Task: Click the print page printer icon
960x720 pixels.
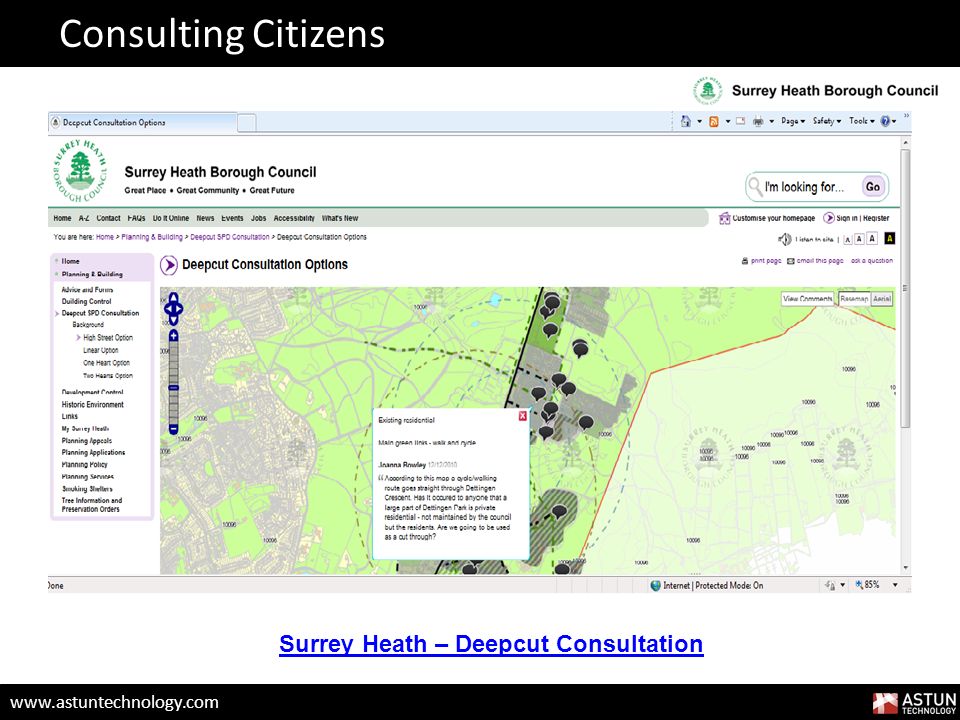Action: coord(744,261)
